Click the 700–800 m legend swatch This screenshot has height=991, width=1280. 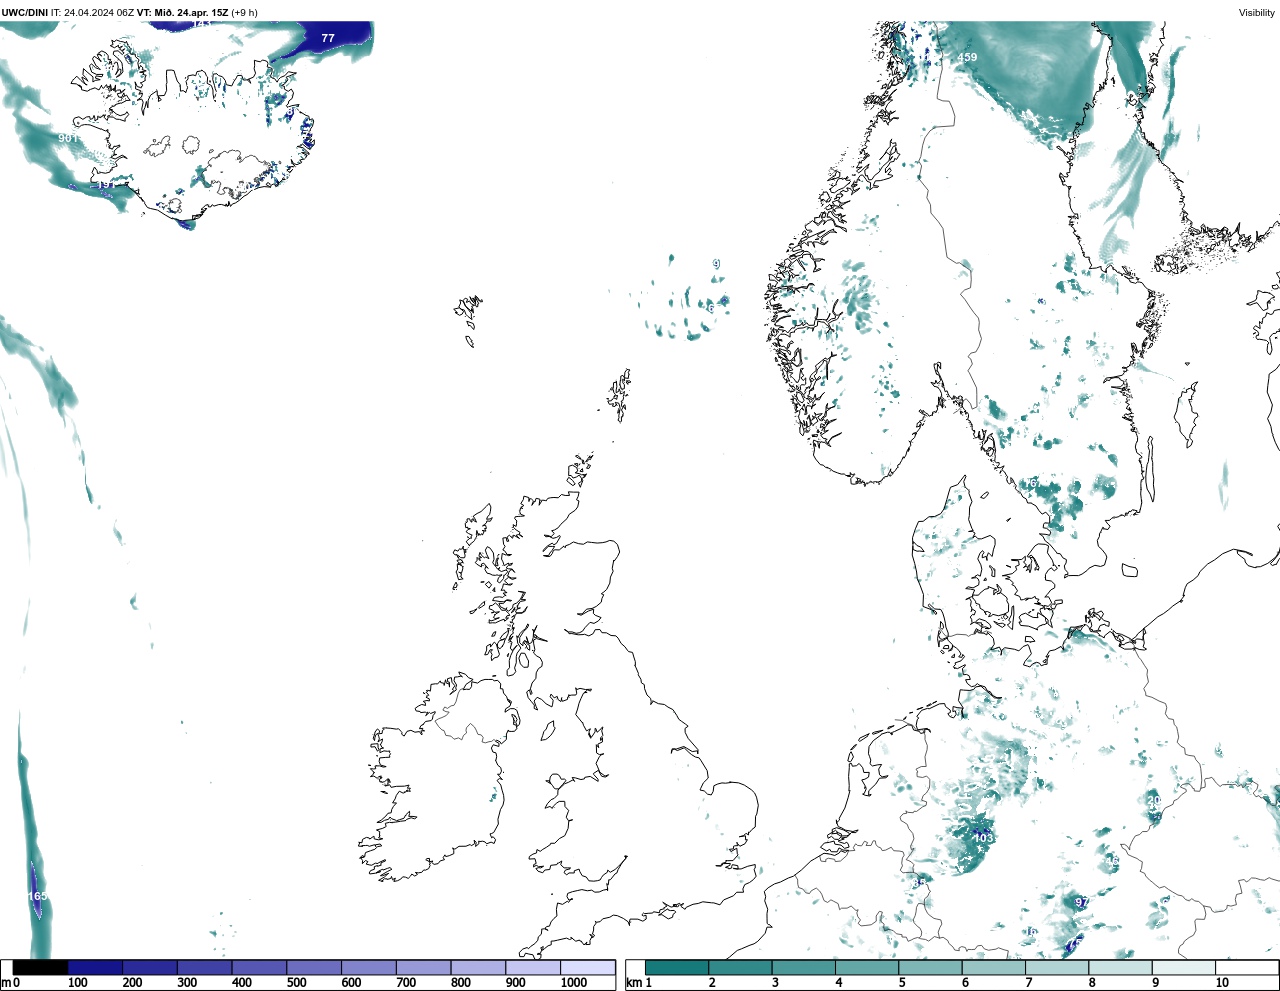click(423, 968)
